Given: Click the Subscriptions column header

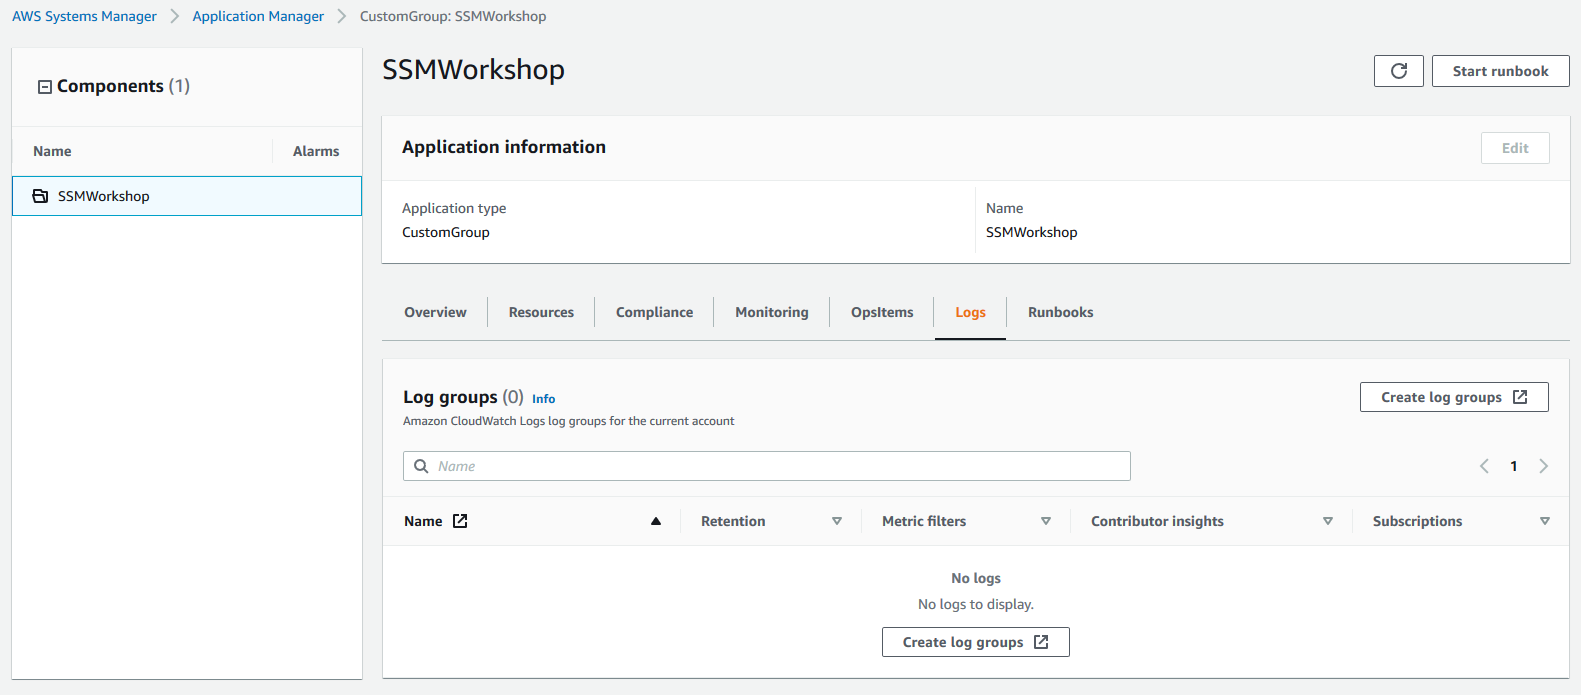Looking at the screenshot, I should click(x=1417, y=521).
